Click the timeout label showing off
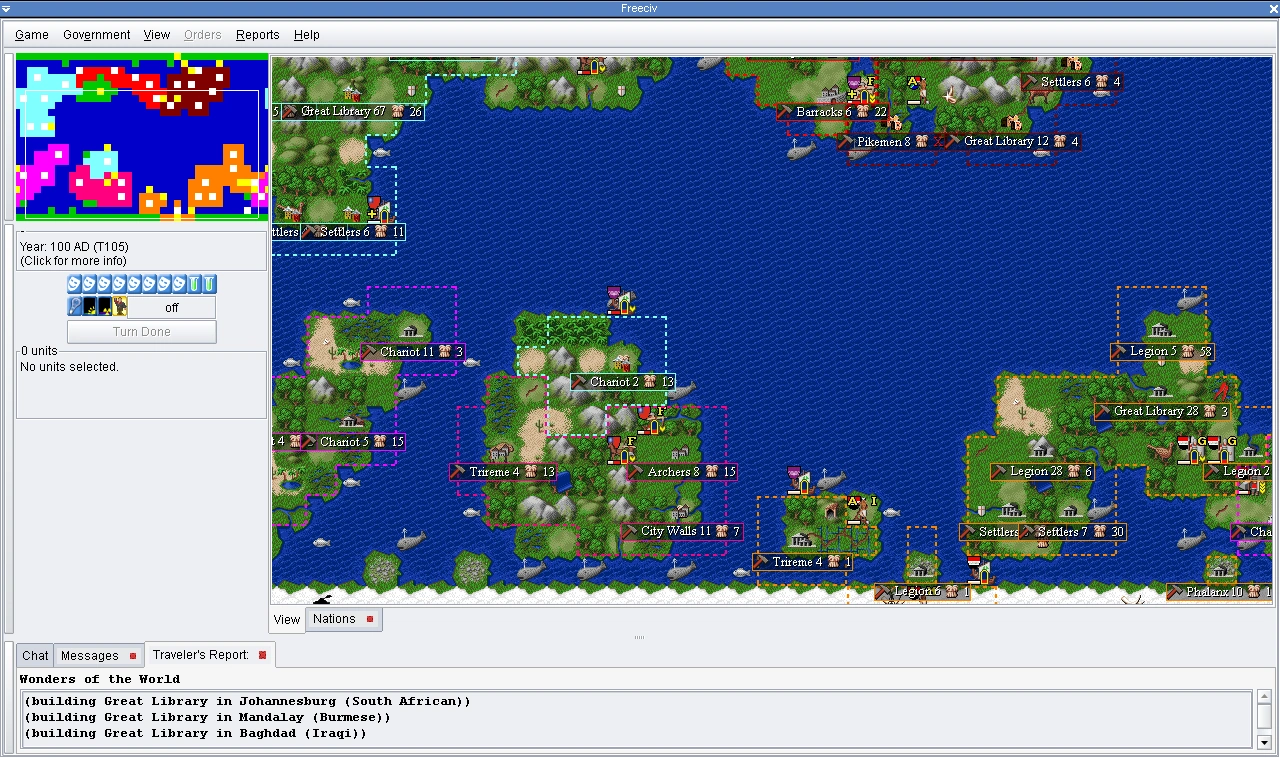Screen dimensions: 1280x758 click(x=172, y=307)
